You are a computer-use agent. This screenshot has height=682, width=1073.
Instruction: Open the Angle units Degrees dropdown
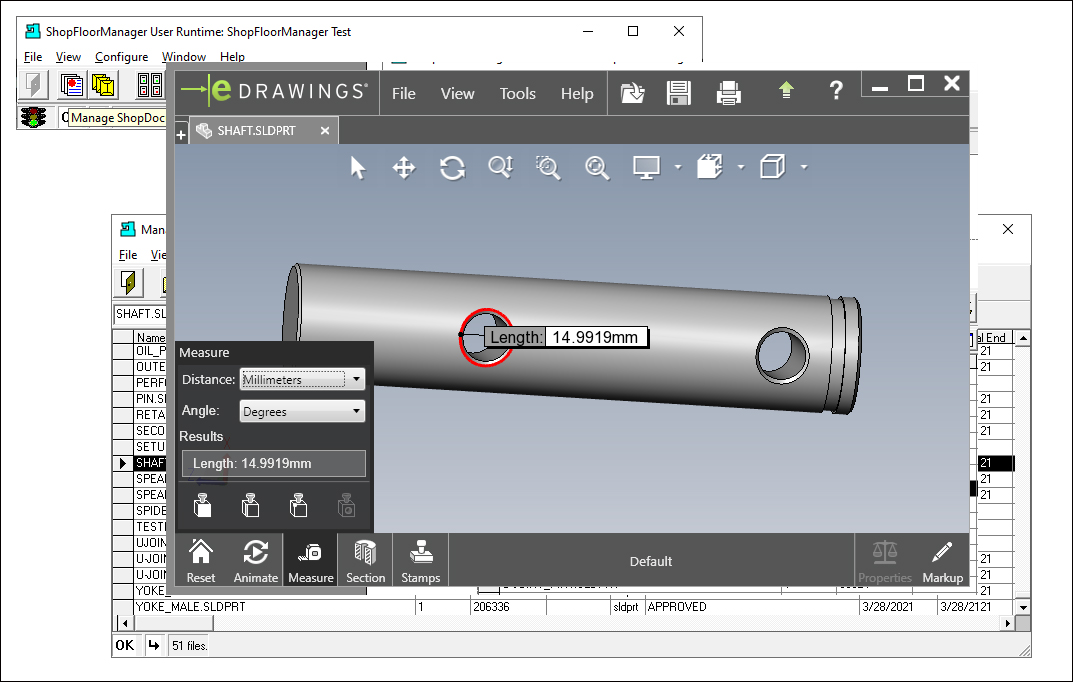[302, 411]
